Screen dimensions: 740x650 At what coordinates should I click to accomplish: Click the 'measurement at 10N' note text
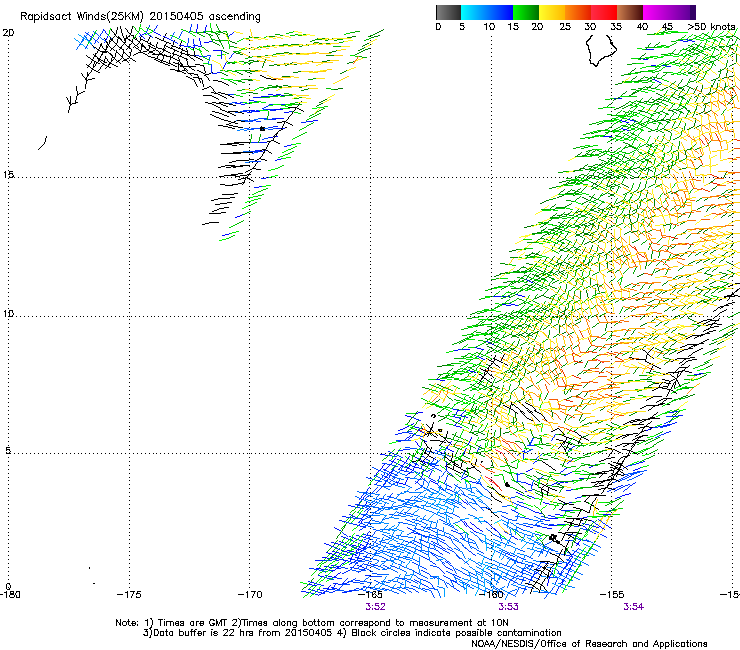tap(461, 623)
